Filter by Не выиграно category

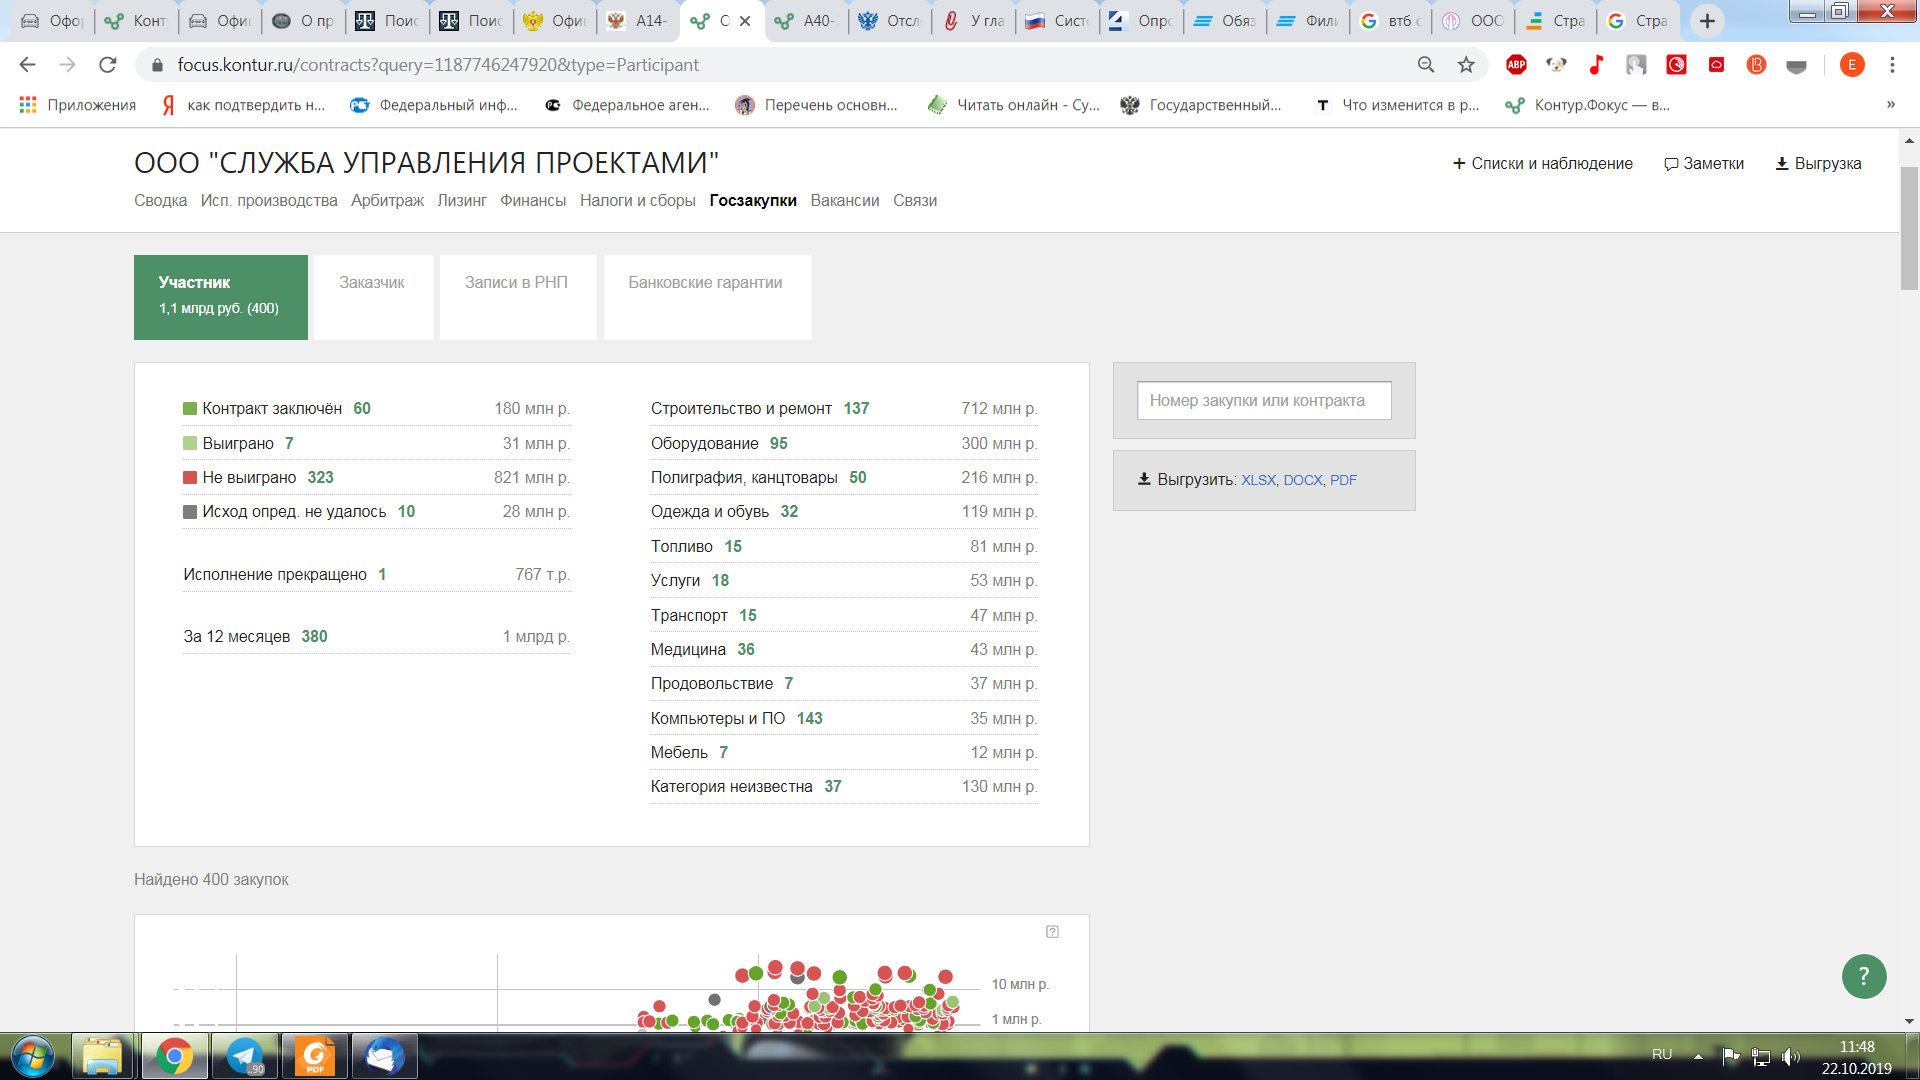pos(249,478)
